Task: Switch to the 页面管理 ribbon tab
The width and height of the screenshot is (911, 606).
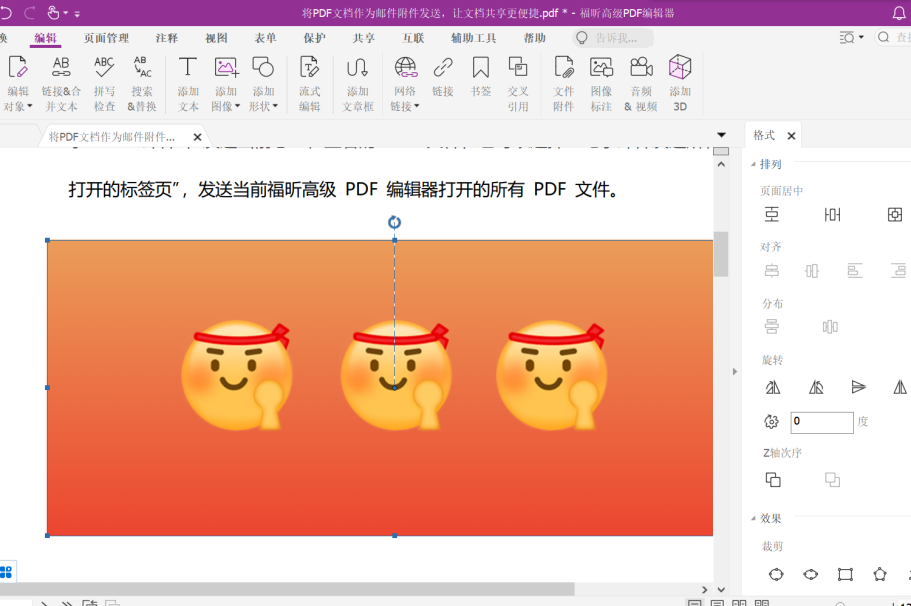Action: pos(106,38)
